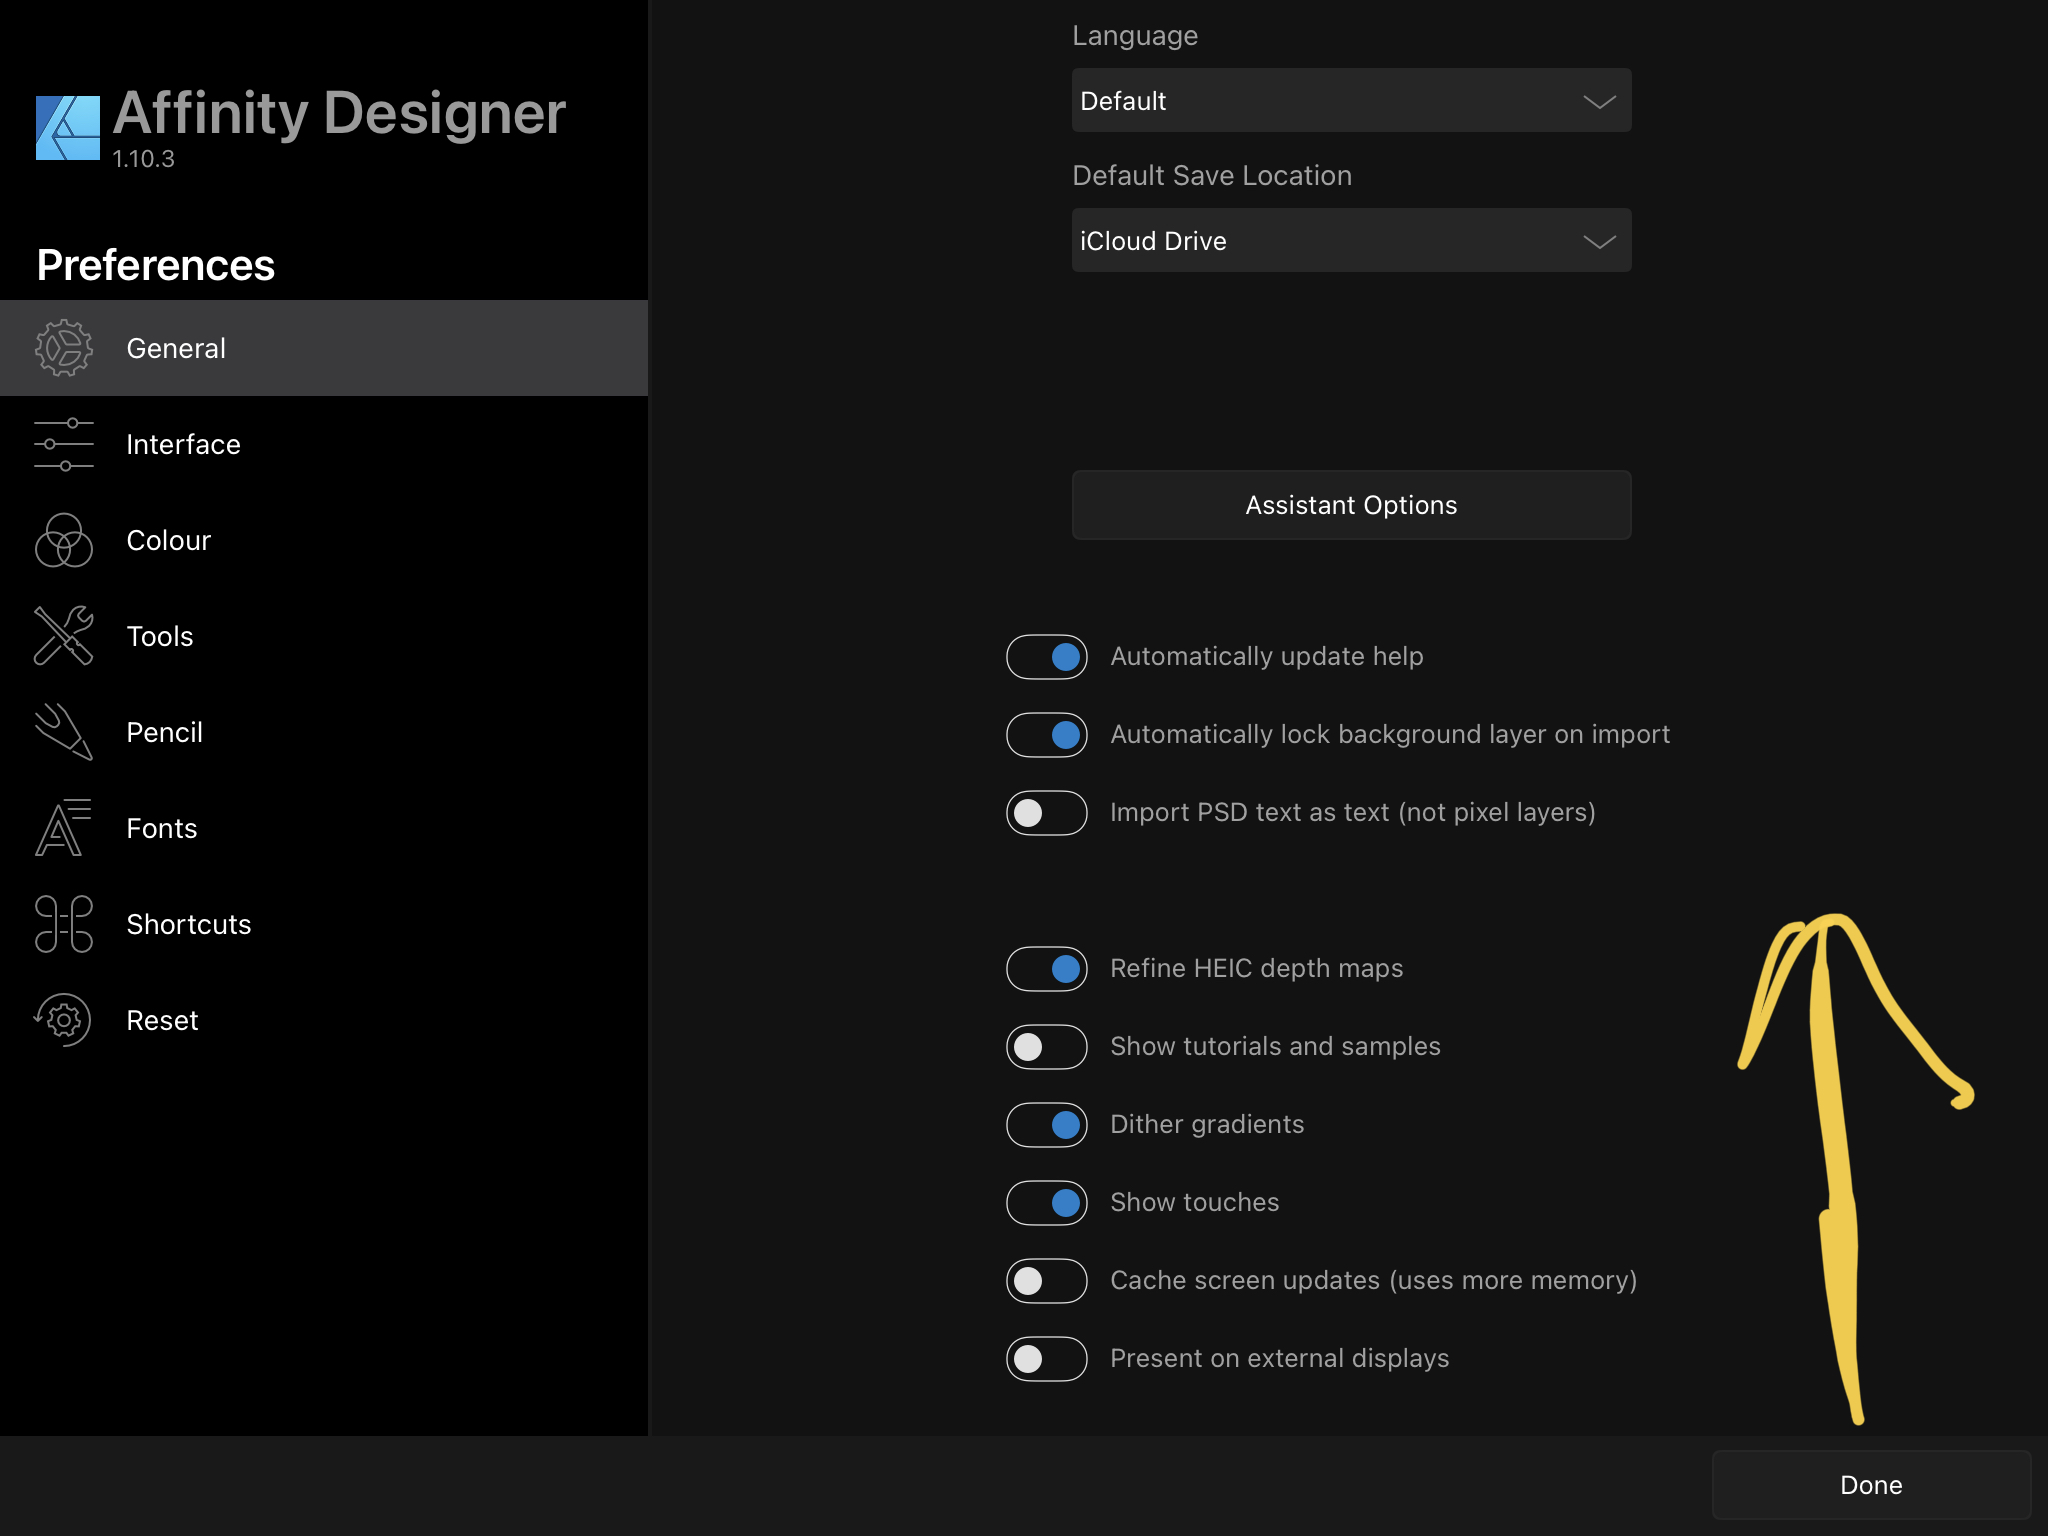Click the Language label
The height and width of the screenshot is (1536, 2048).
tap(1135, 36)
